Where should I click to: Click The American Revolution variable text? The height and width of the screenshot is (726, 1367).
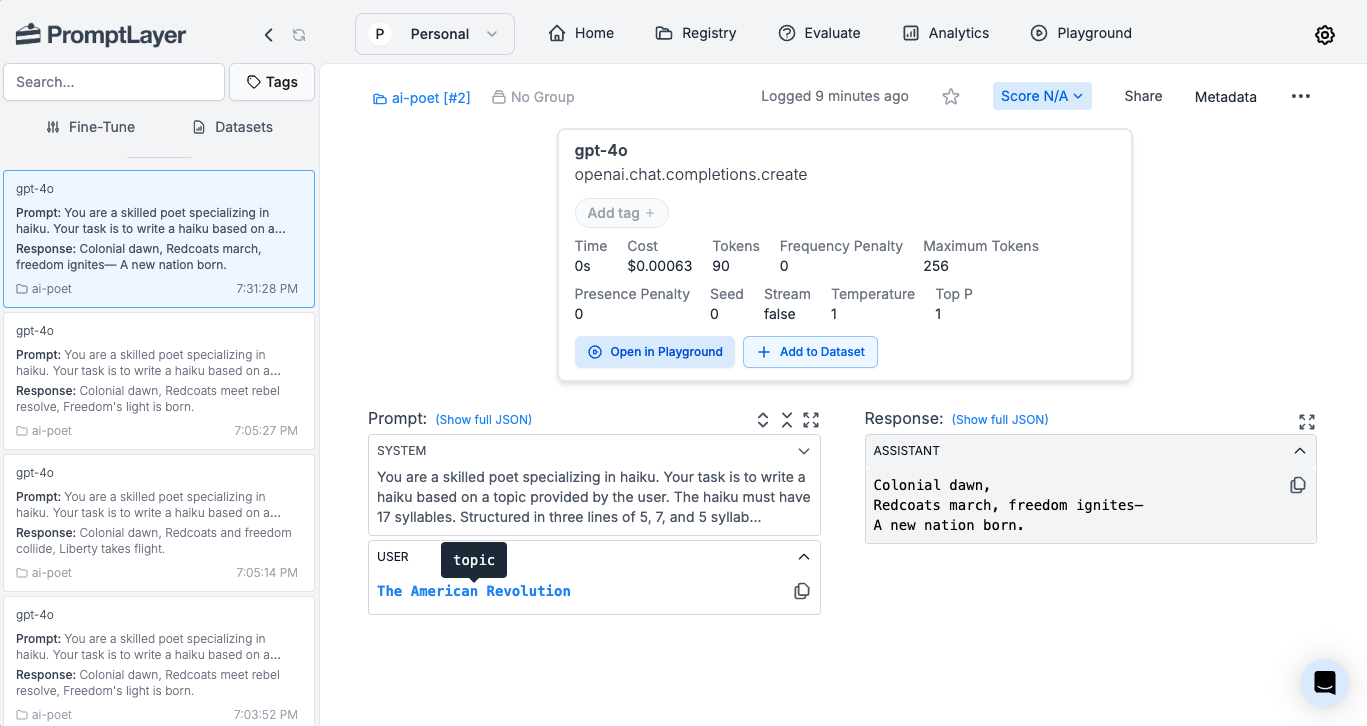(474, 591)
